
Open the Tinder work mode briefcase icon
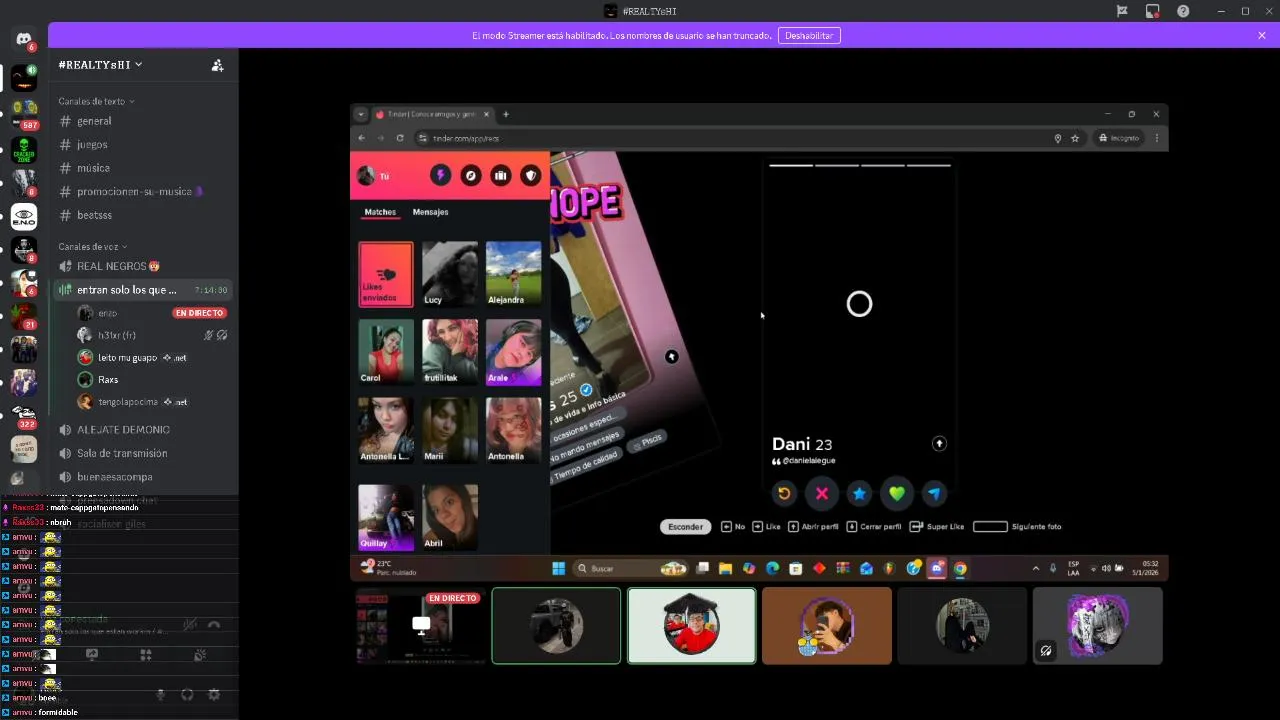tap(500, 175)
